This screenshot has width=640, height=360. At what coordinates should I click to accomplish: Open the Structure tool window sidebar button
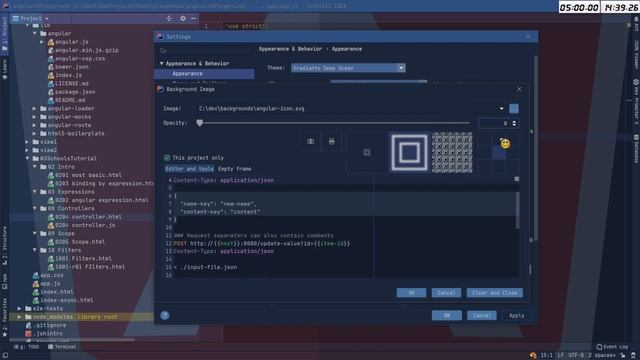[x=4, y=246]
